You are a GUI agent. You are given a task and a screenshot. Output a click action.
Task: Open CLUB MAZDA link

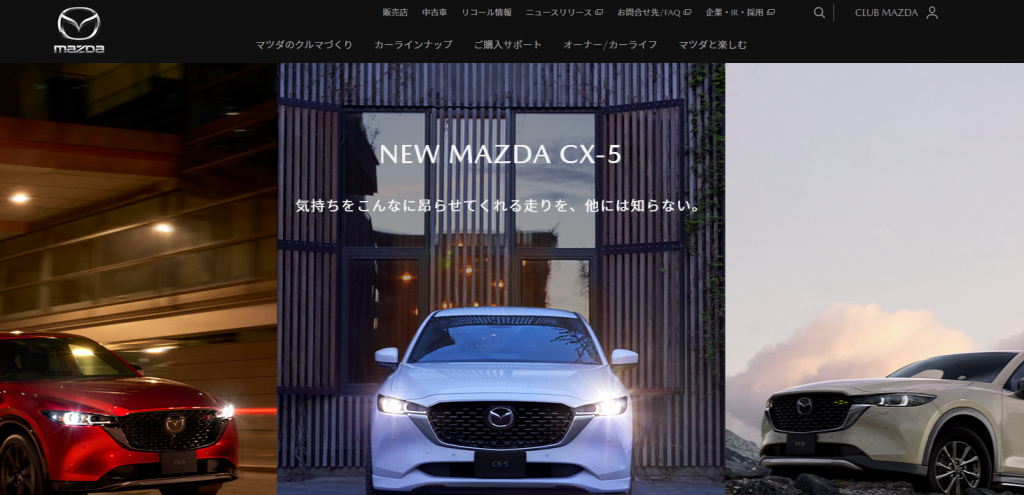click(x=886, y=12)
